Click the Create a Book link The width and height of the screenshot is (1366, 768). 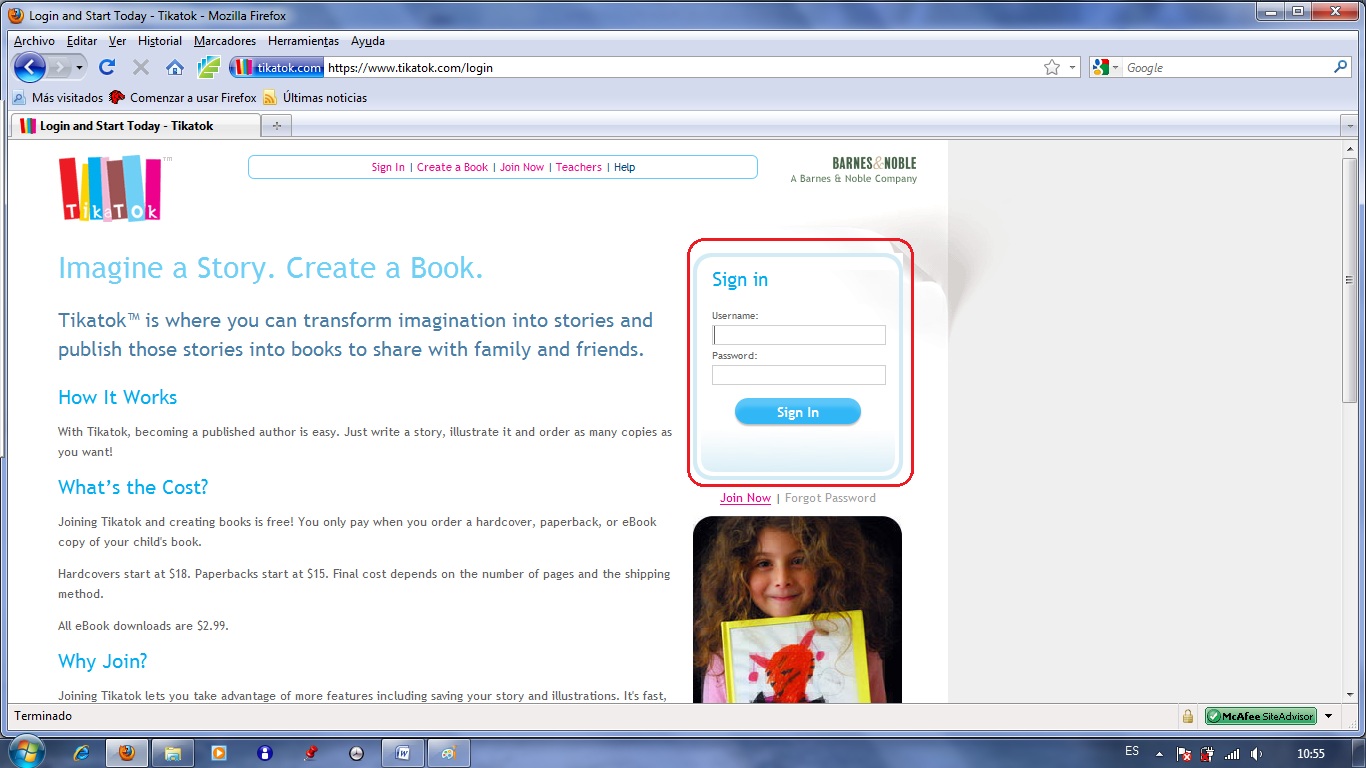(x=452, y=167)
